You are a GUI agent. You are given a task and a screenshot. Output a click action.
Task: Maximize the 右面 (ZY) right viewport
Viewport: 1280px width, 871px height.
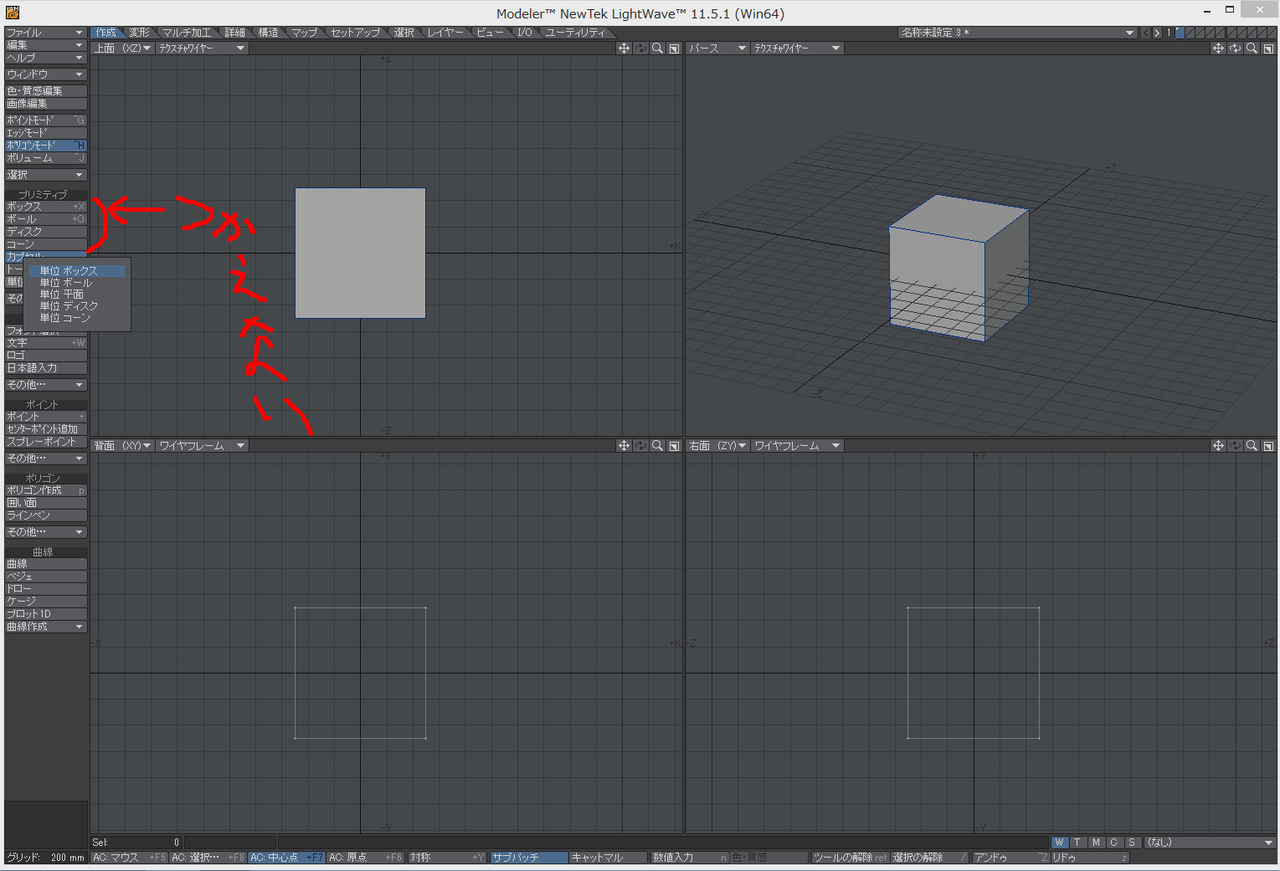1268,446
